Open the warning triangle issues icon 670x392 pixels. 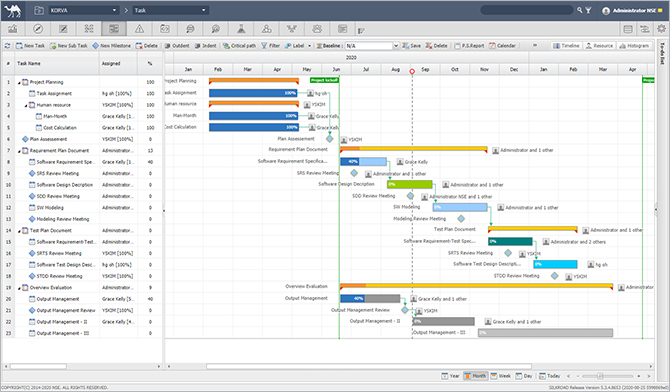[139, 29]
